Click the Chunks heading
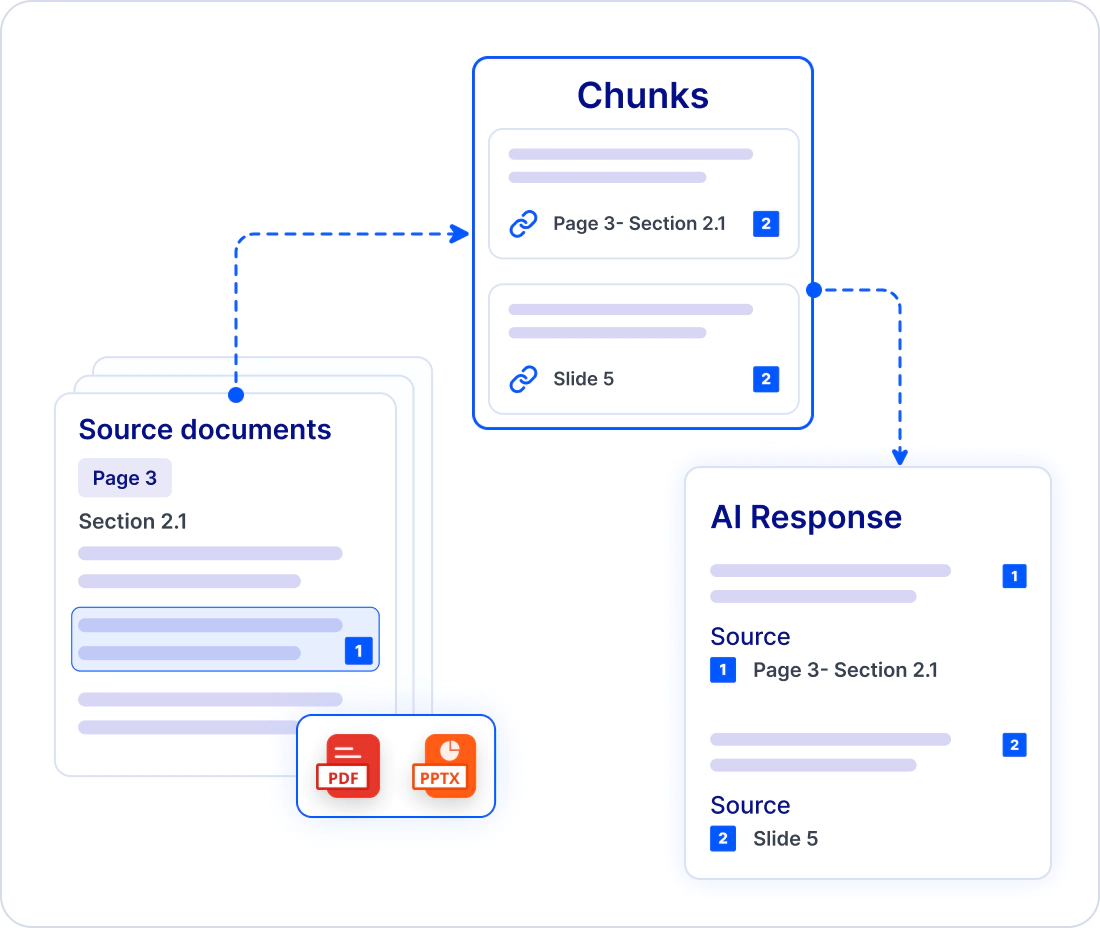 643,95
